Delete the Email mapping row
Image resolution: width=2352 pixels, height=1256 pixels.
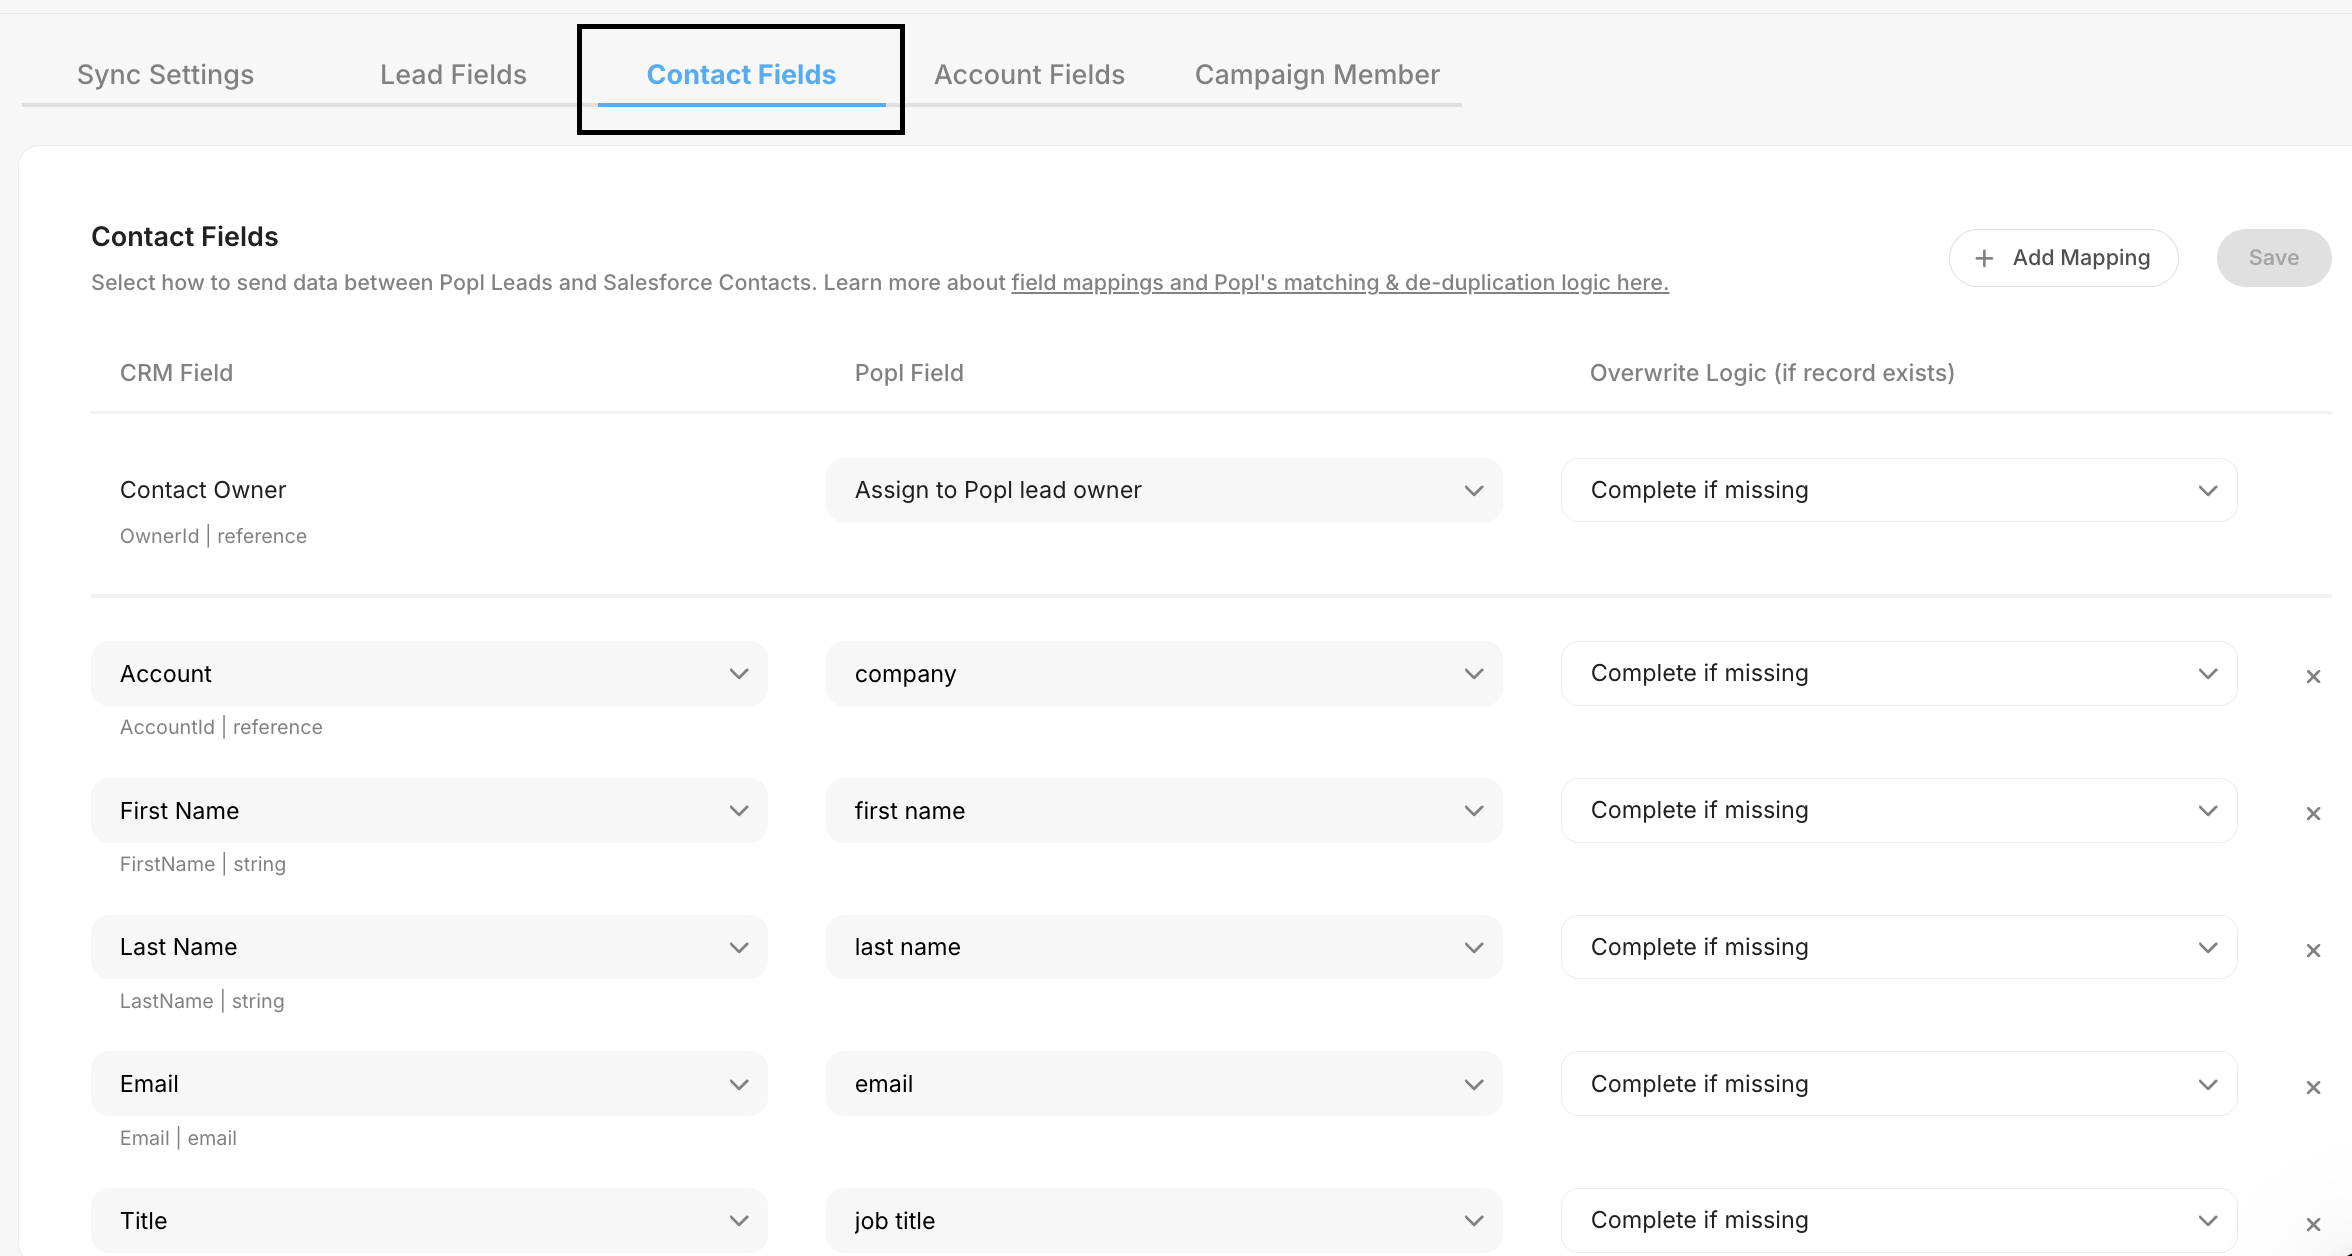click(x=2313, y=1088)
